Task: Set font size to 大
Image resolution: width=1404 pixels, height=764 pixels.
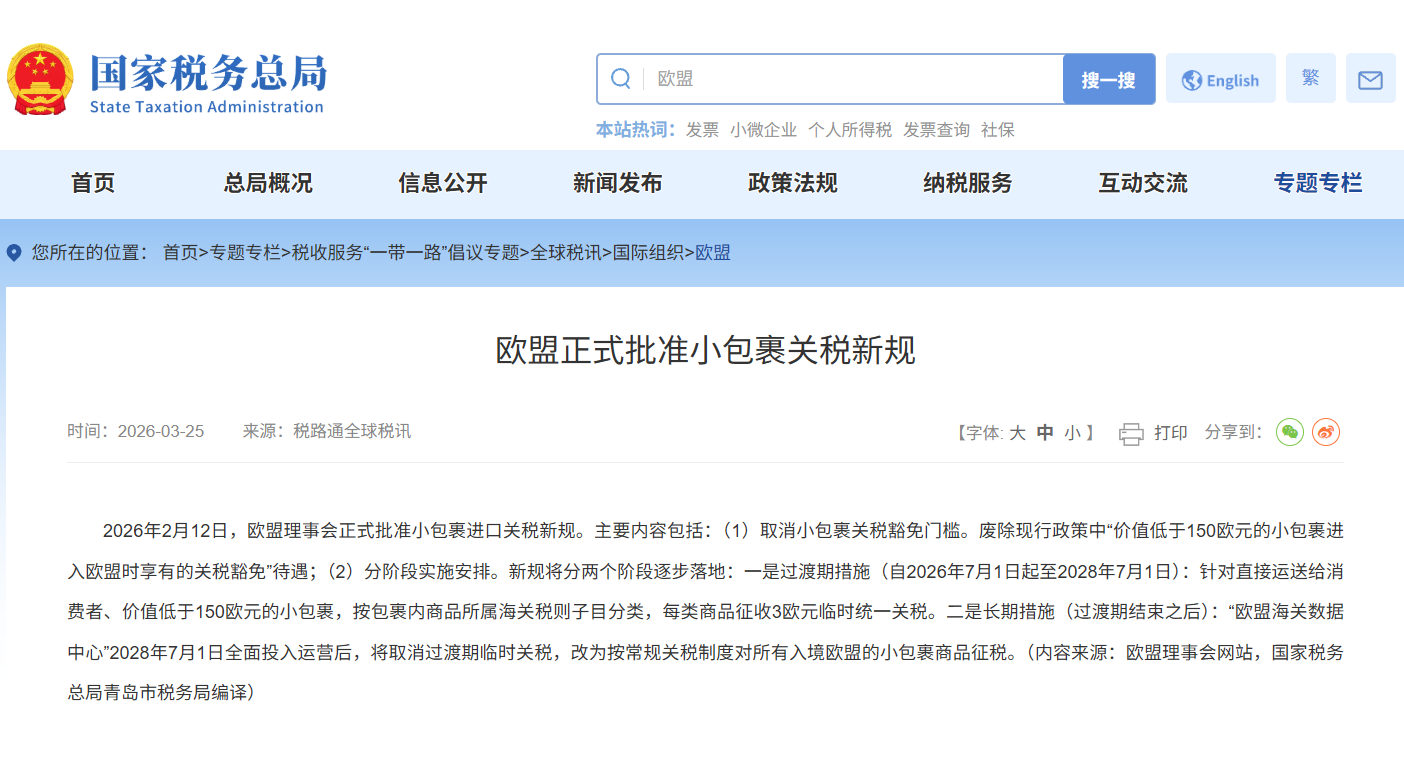Action: pos(1017,433)
